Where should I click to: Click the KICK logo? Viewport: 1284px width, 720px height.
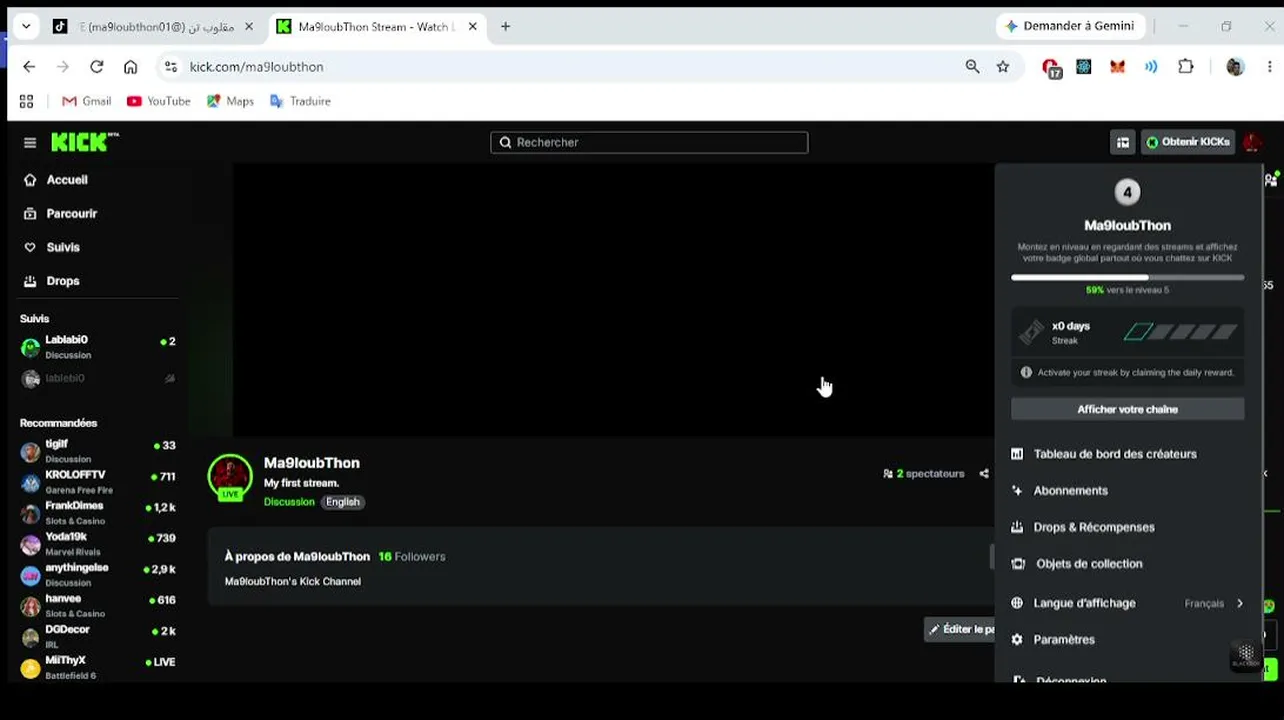point(84,142)
